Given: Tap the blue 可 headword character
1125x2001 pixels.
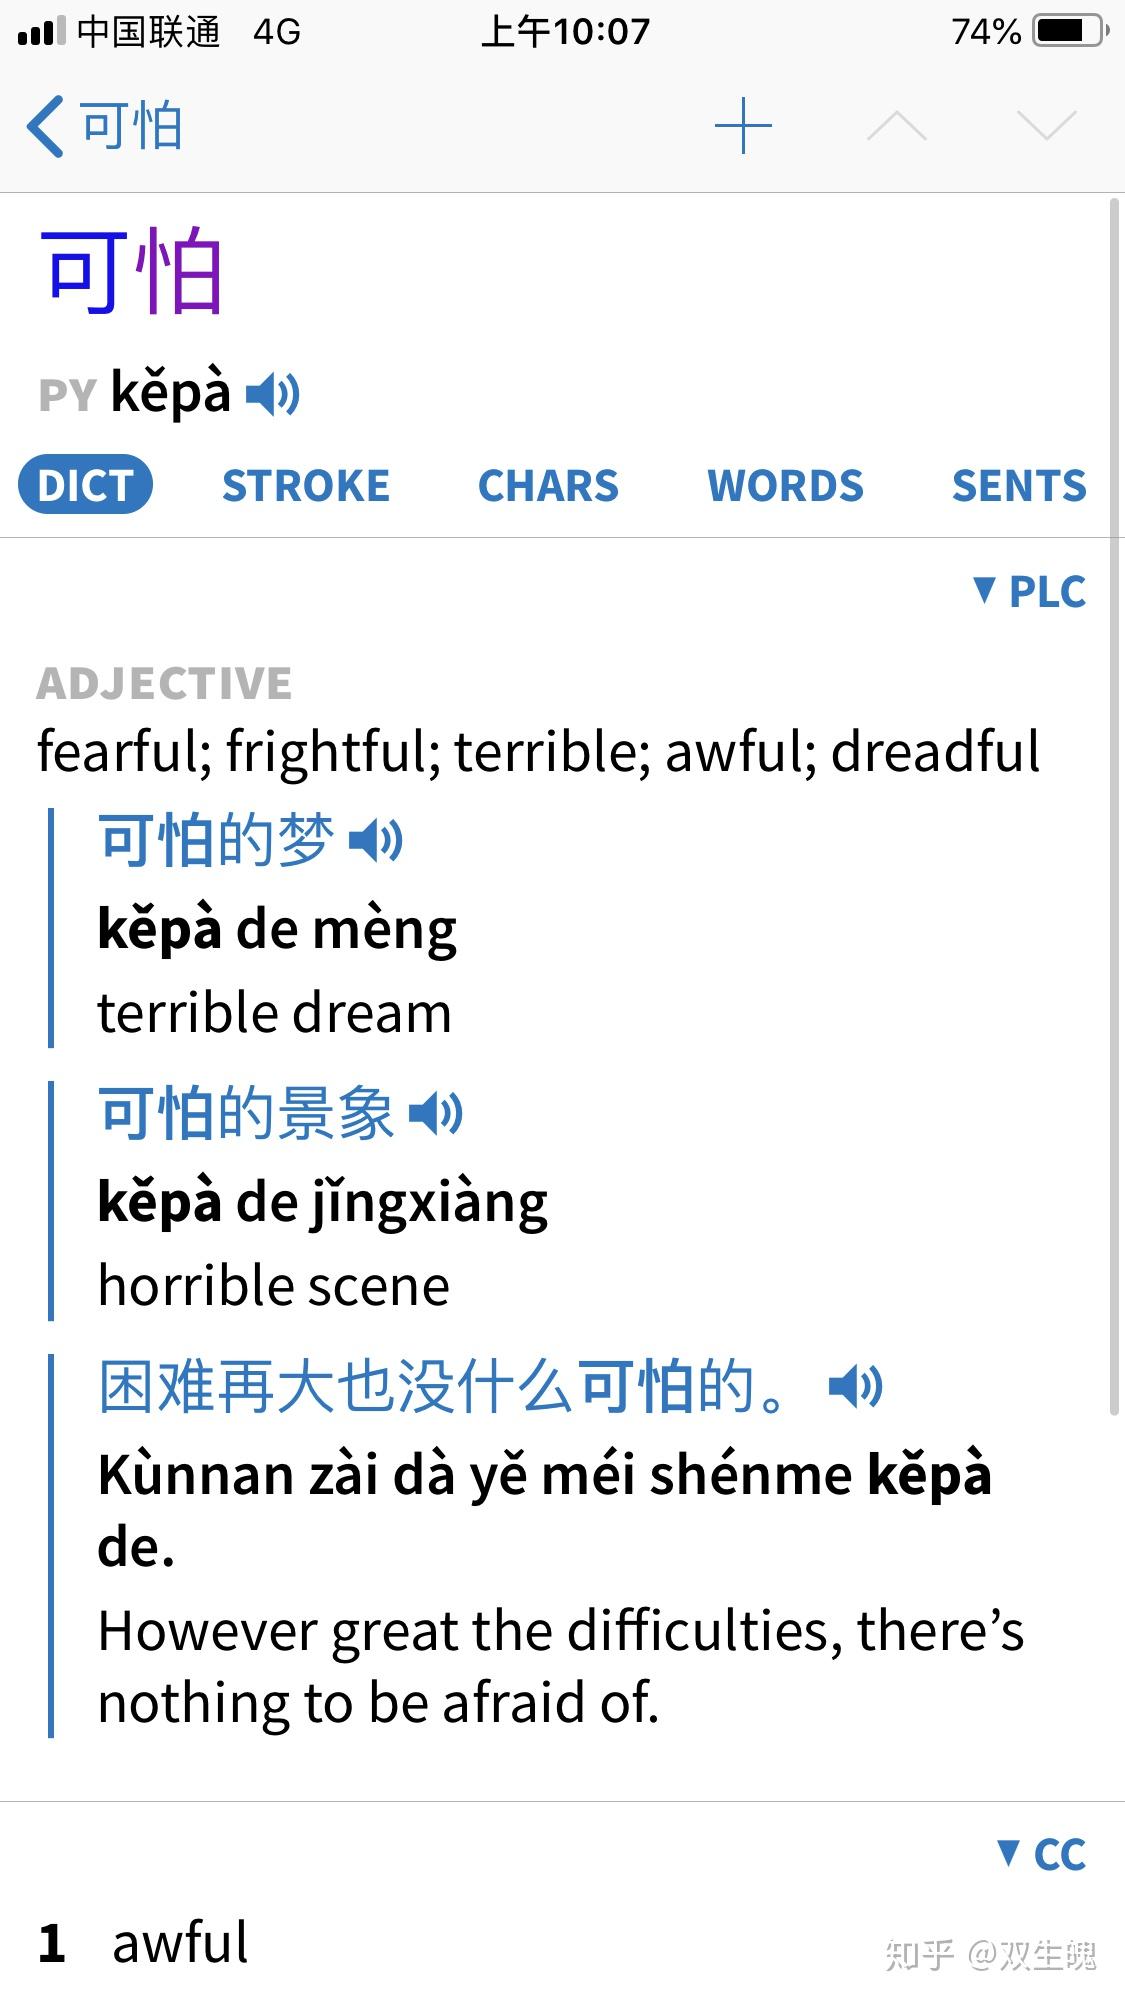Looking at the screenshot, I should coord(84,271).
